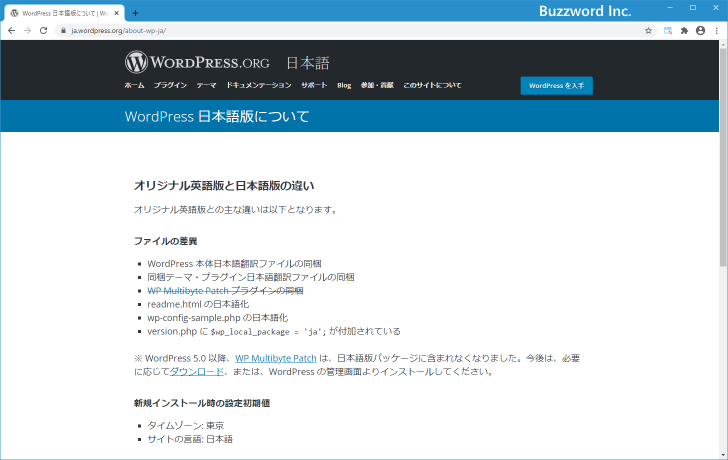728x460 pixels.
Task: Click the browser forward arrow
Action: click(x=27, y=31)
